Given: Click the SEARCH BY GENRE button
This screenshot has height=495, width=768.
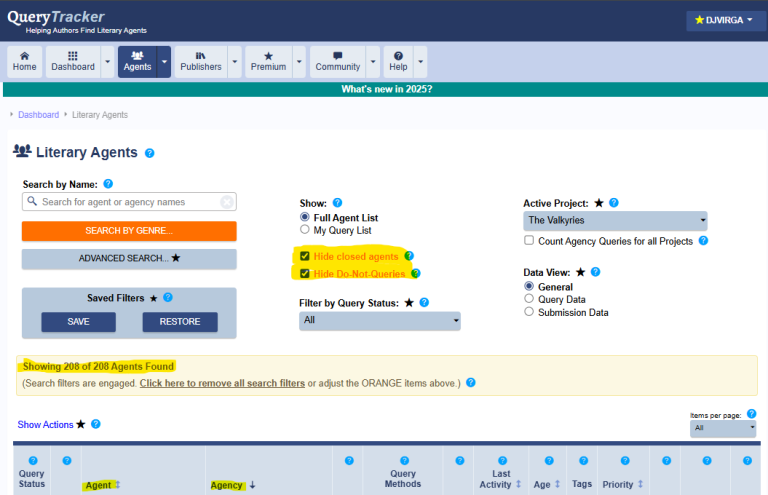Looking at the screenshot, I should pos(129,231).
